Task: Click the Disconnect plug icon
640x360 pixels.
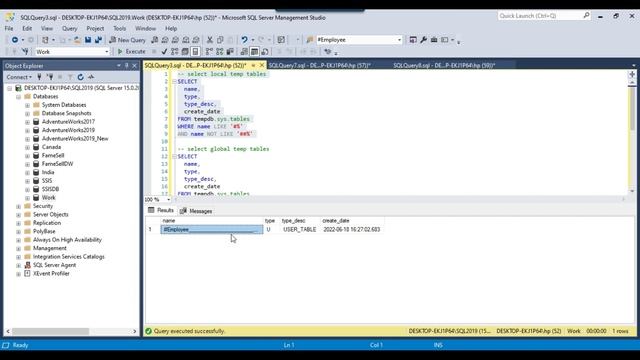Action: [x=50, y=77]
